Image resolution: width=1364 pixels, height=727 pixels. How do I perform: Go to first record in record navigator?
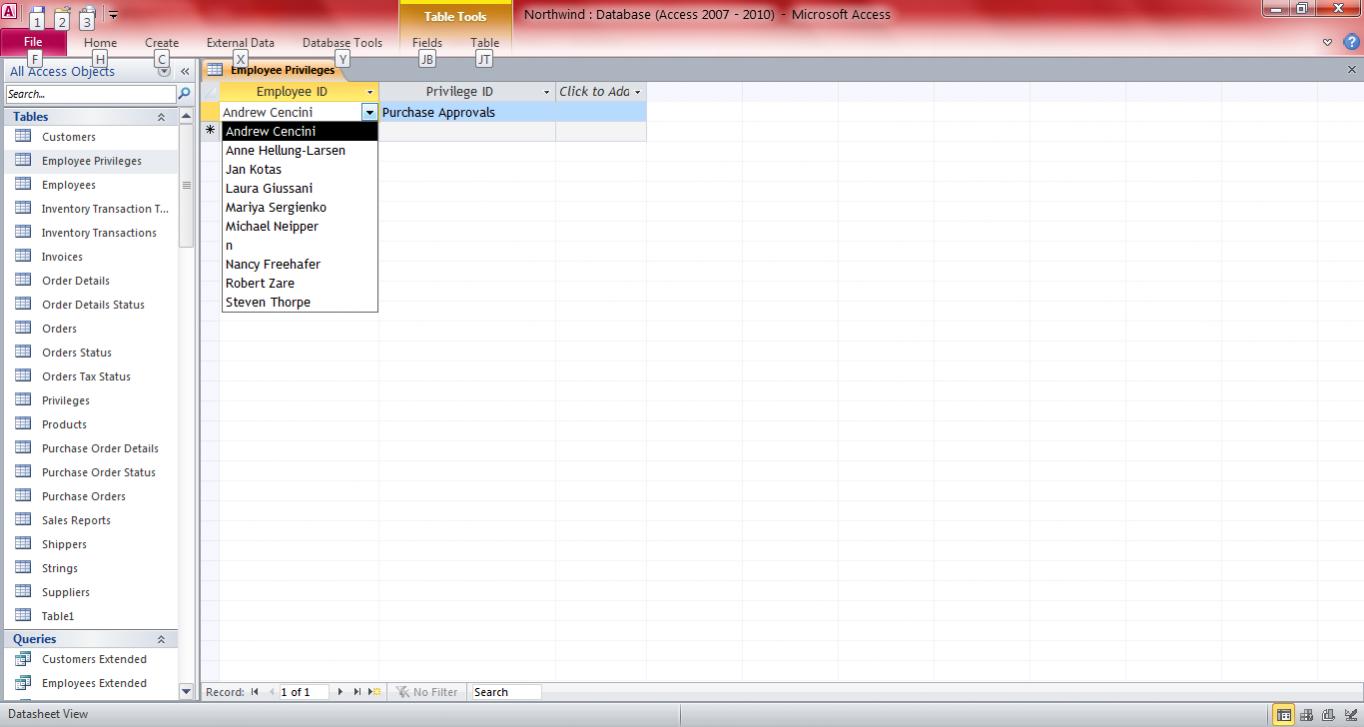click(x=255, y=692)
